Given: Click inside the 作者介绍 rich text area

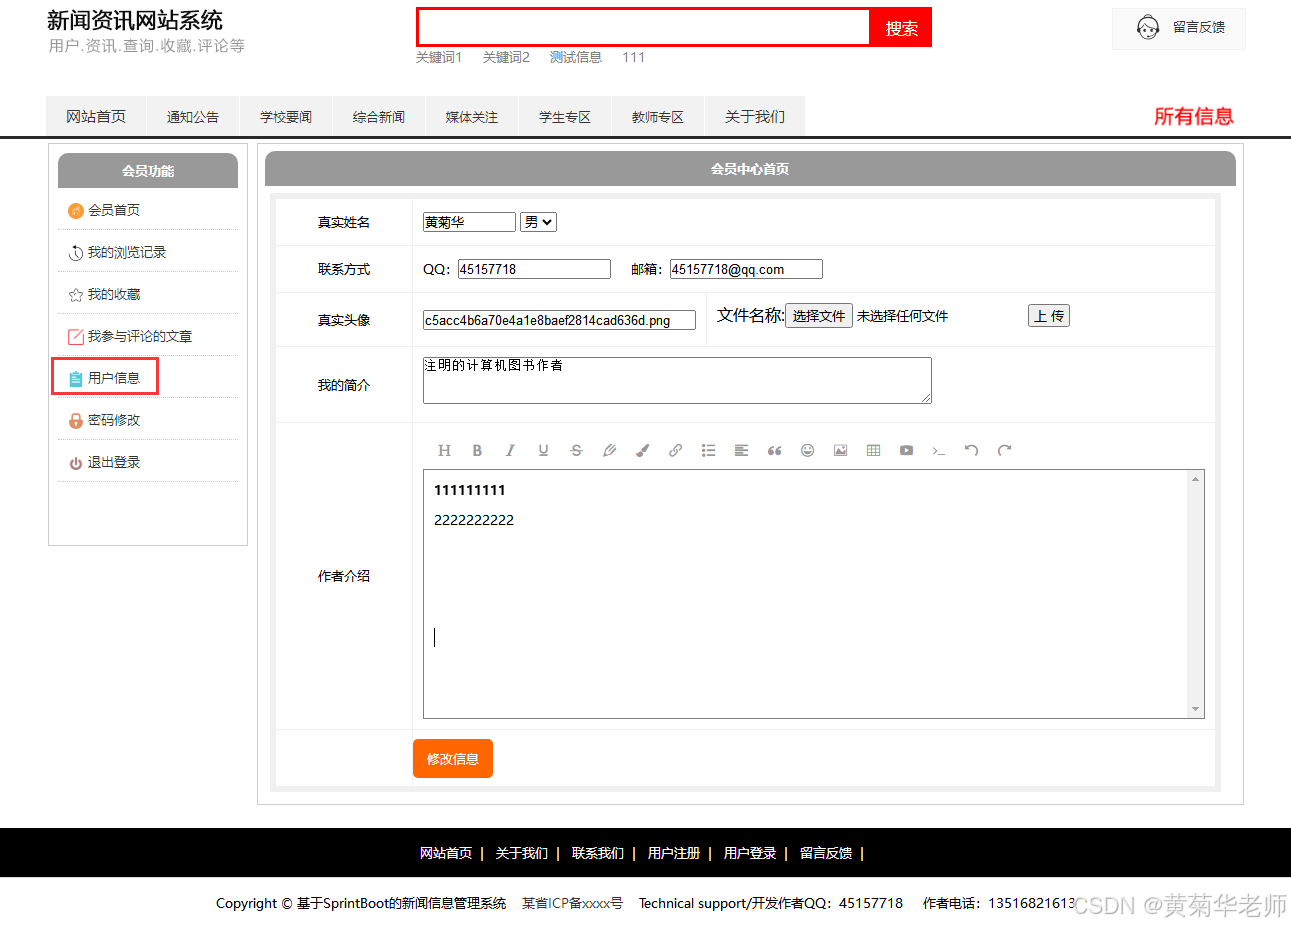Looking at the screenshot, I should 805,594.
